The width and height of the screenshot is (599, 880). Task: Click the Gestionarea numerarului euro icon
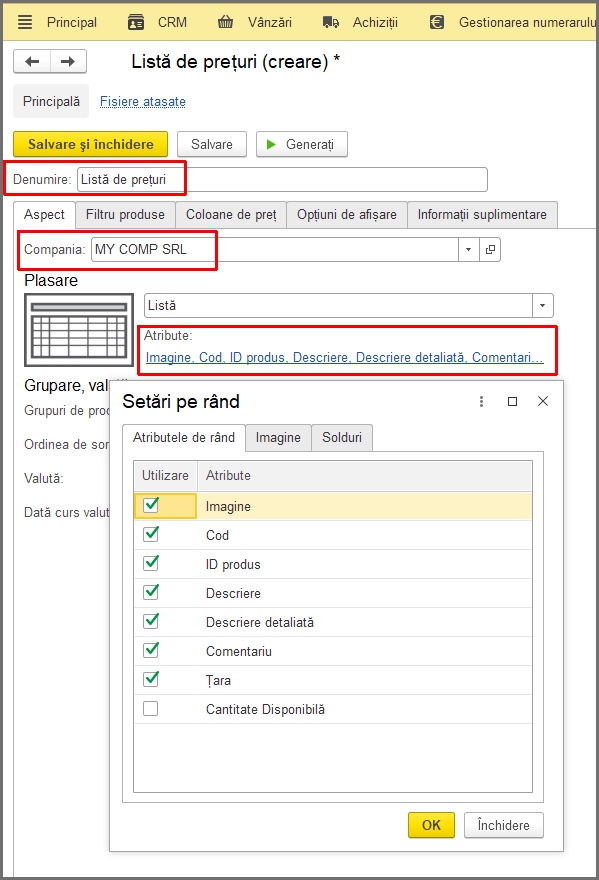(x=437, y=22)
